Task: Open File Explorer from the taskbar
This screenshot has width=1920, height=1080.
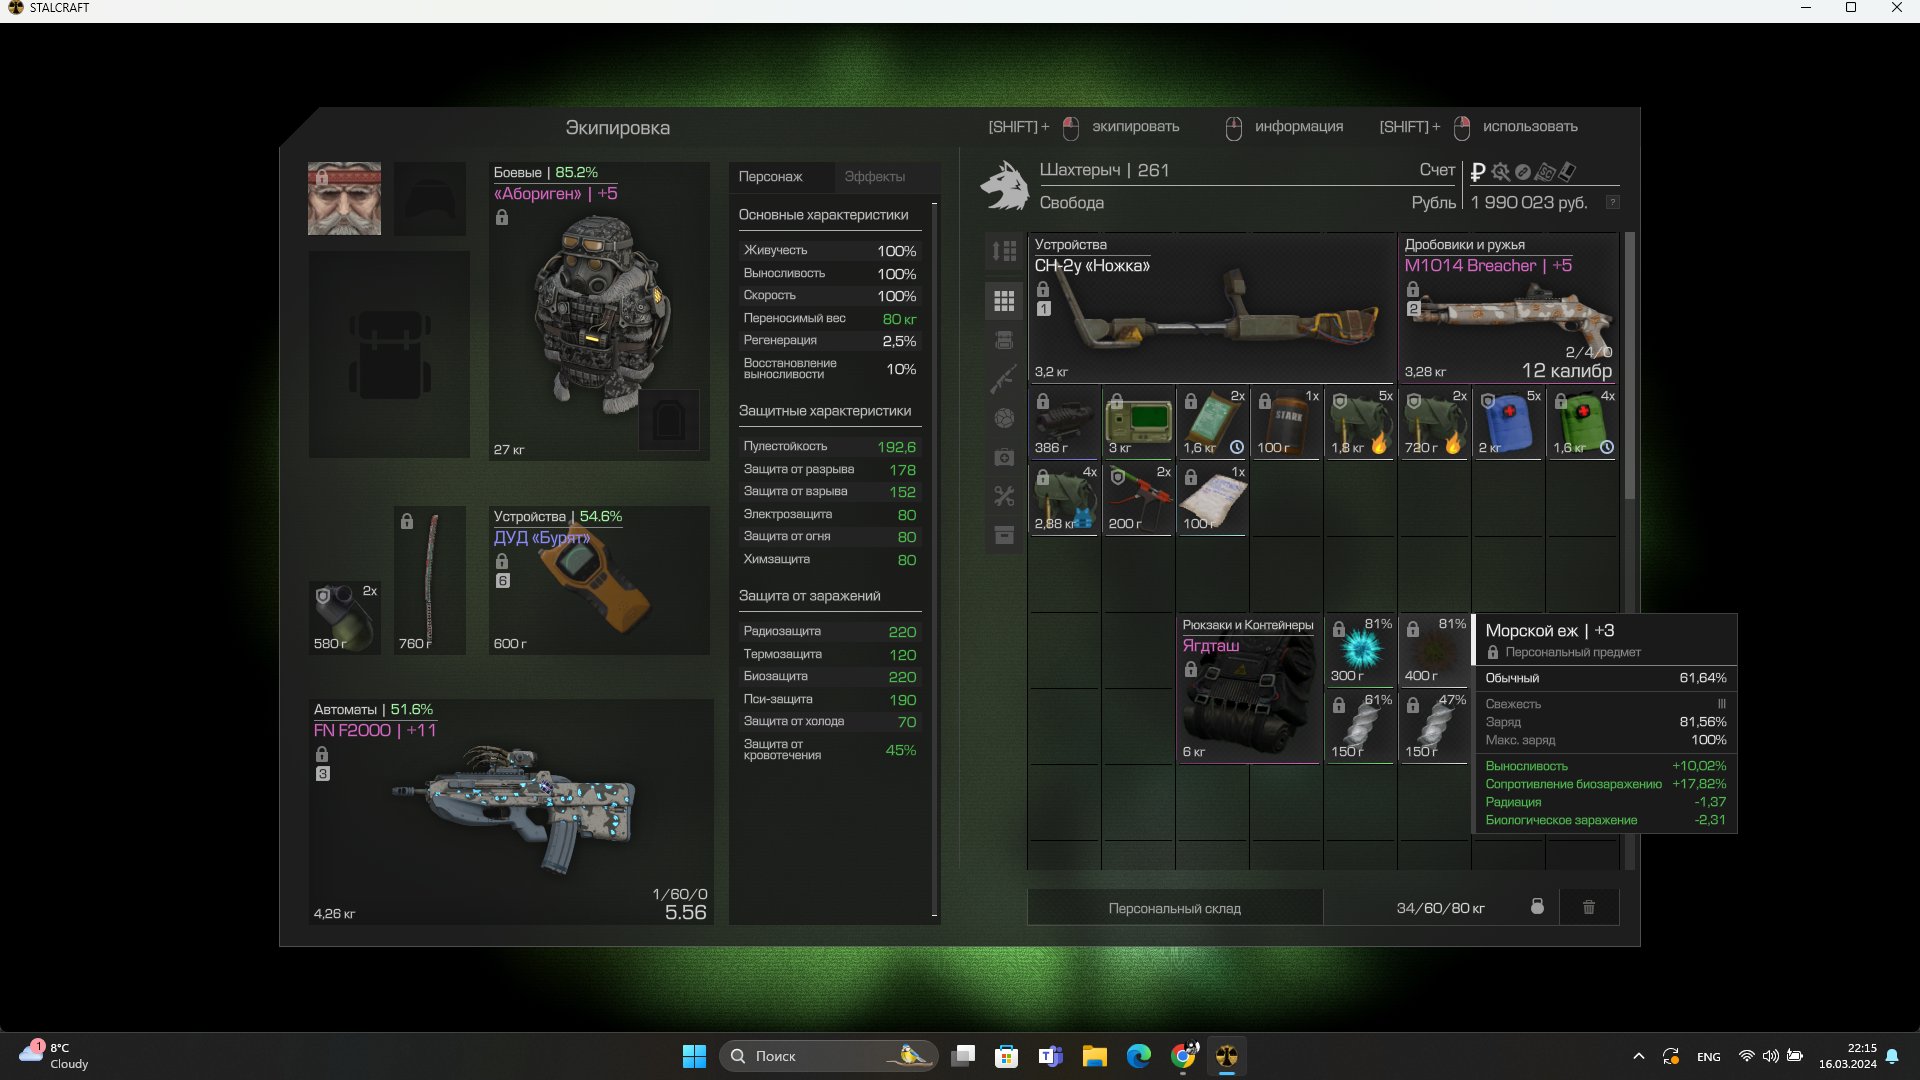Action: (x=1094, y=1056)
